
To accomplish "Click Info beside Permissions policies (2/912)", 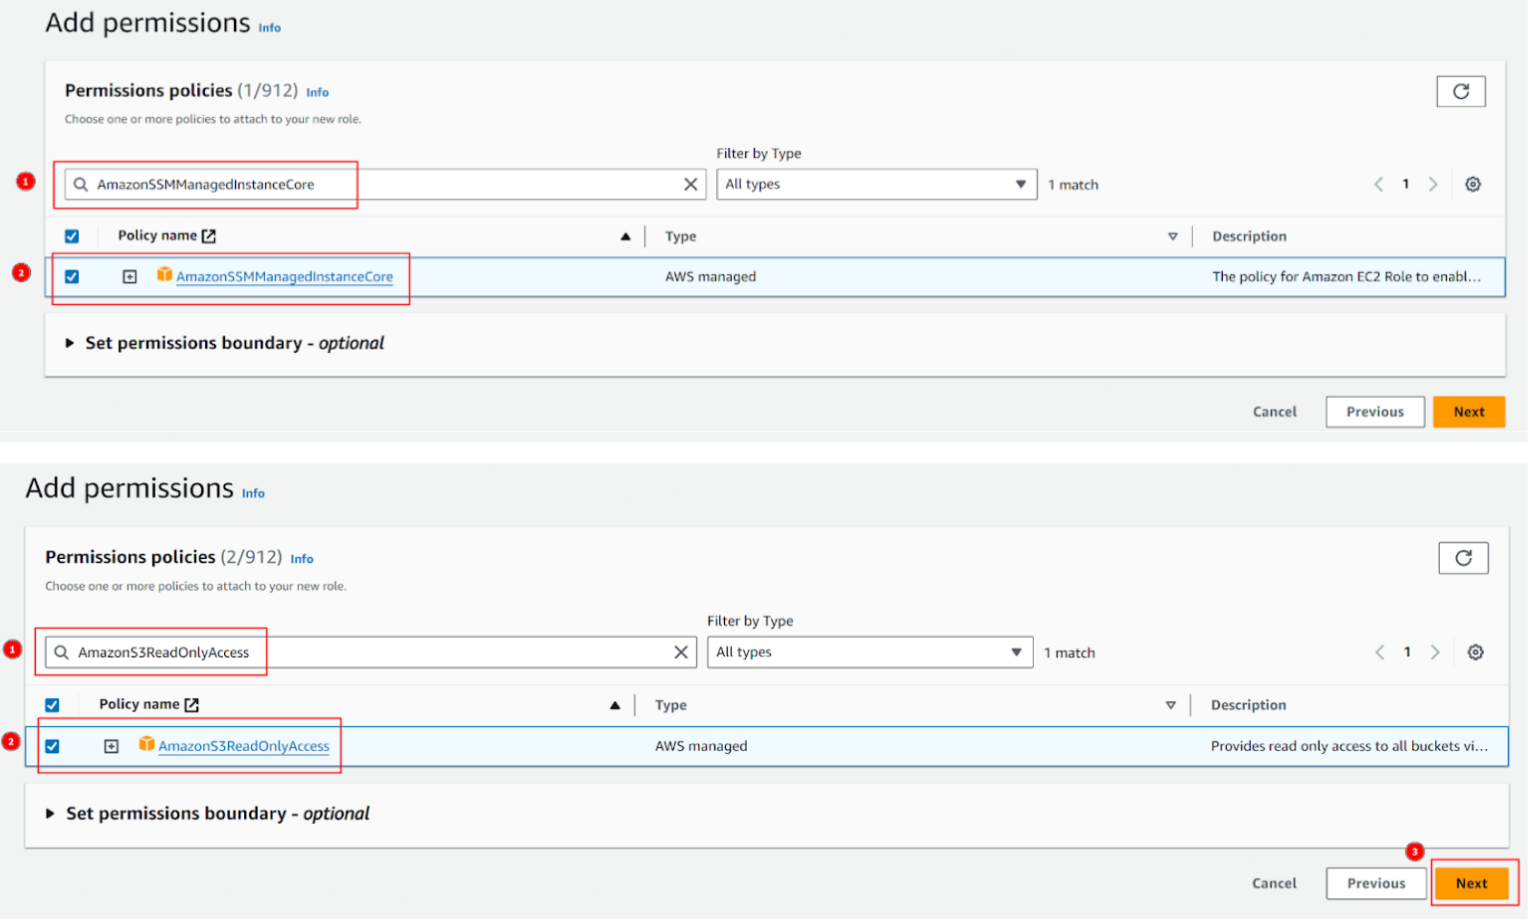I will point(302,559).
